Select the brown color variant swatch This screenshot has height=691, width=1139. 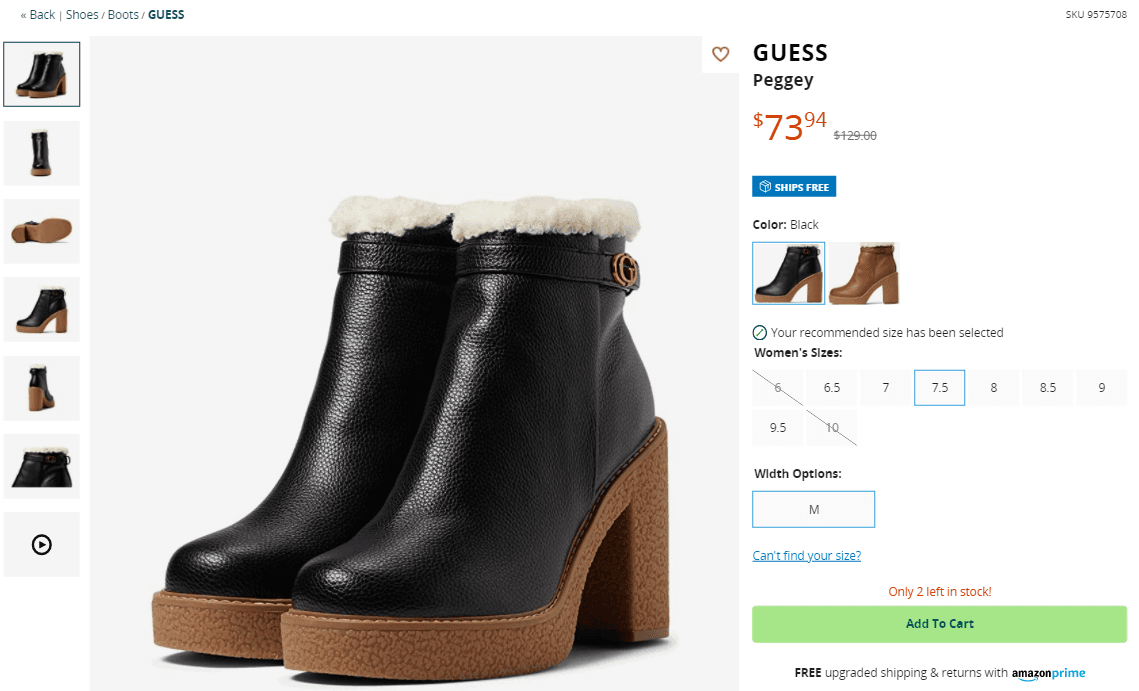point(864,272)
